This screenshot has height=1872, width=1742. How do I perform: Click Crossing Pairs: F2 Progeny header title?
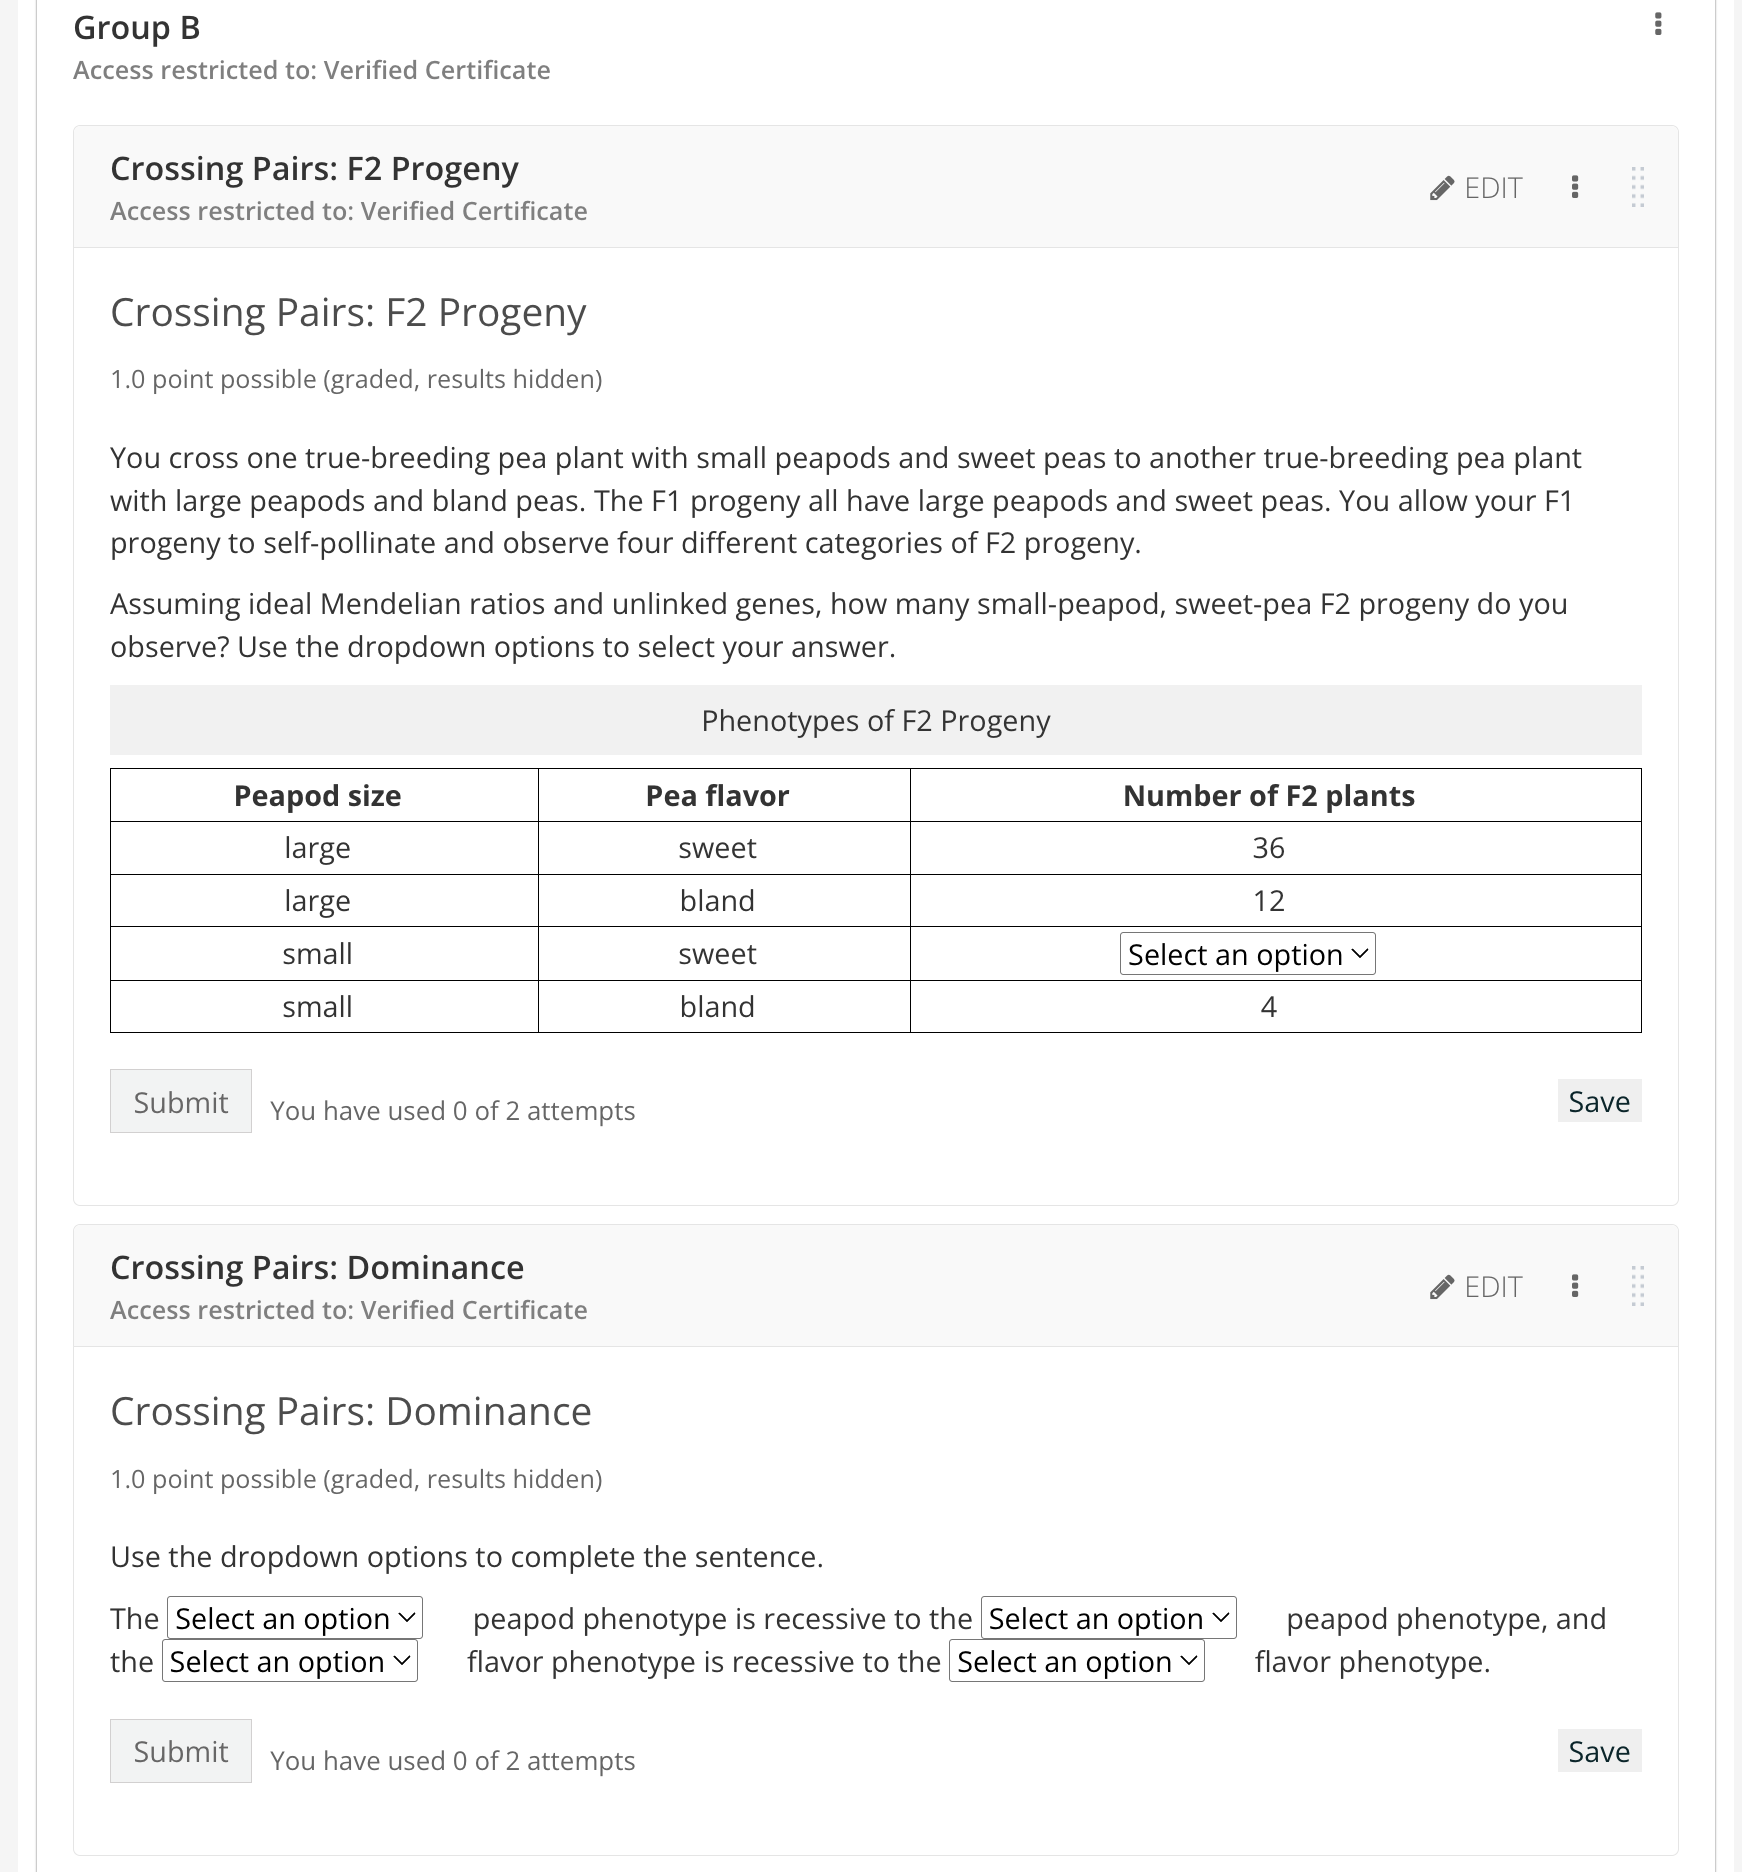tap(314, 169)
